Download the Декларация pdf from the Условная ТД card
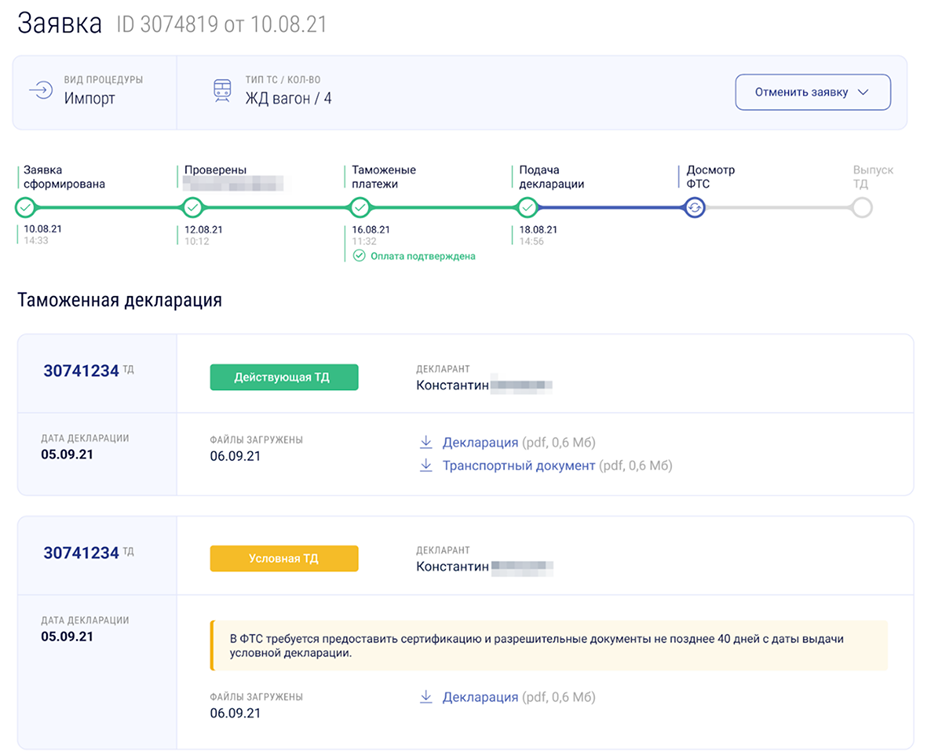The height and width of the screenshot is (753, 931). point(480,697)
